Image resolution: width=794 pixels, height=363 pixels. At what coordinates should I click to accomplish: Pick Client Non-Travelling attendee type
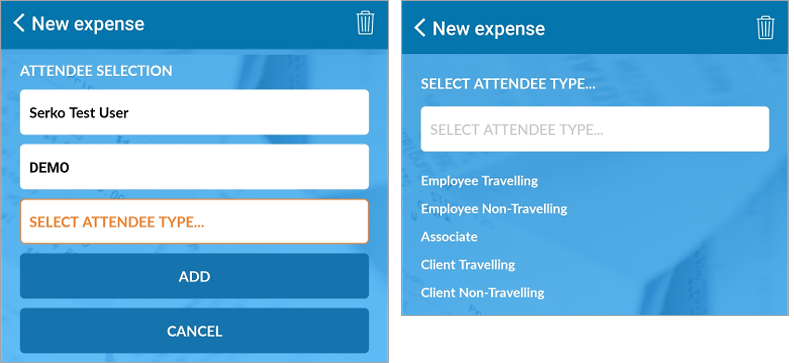483,293
